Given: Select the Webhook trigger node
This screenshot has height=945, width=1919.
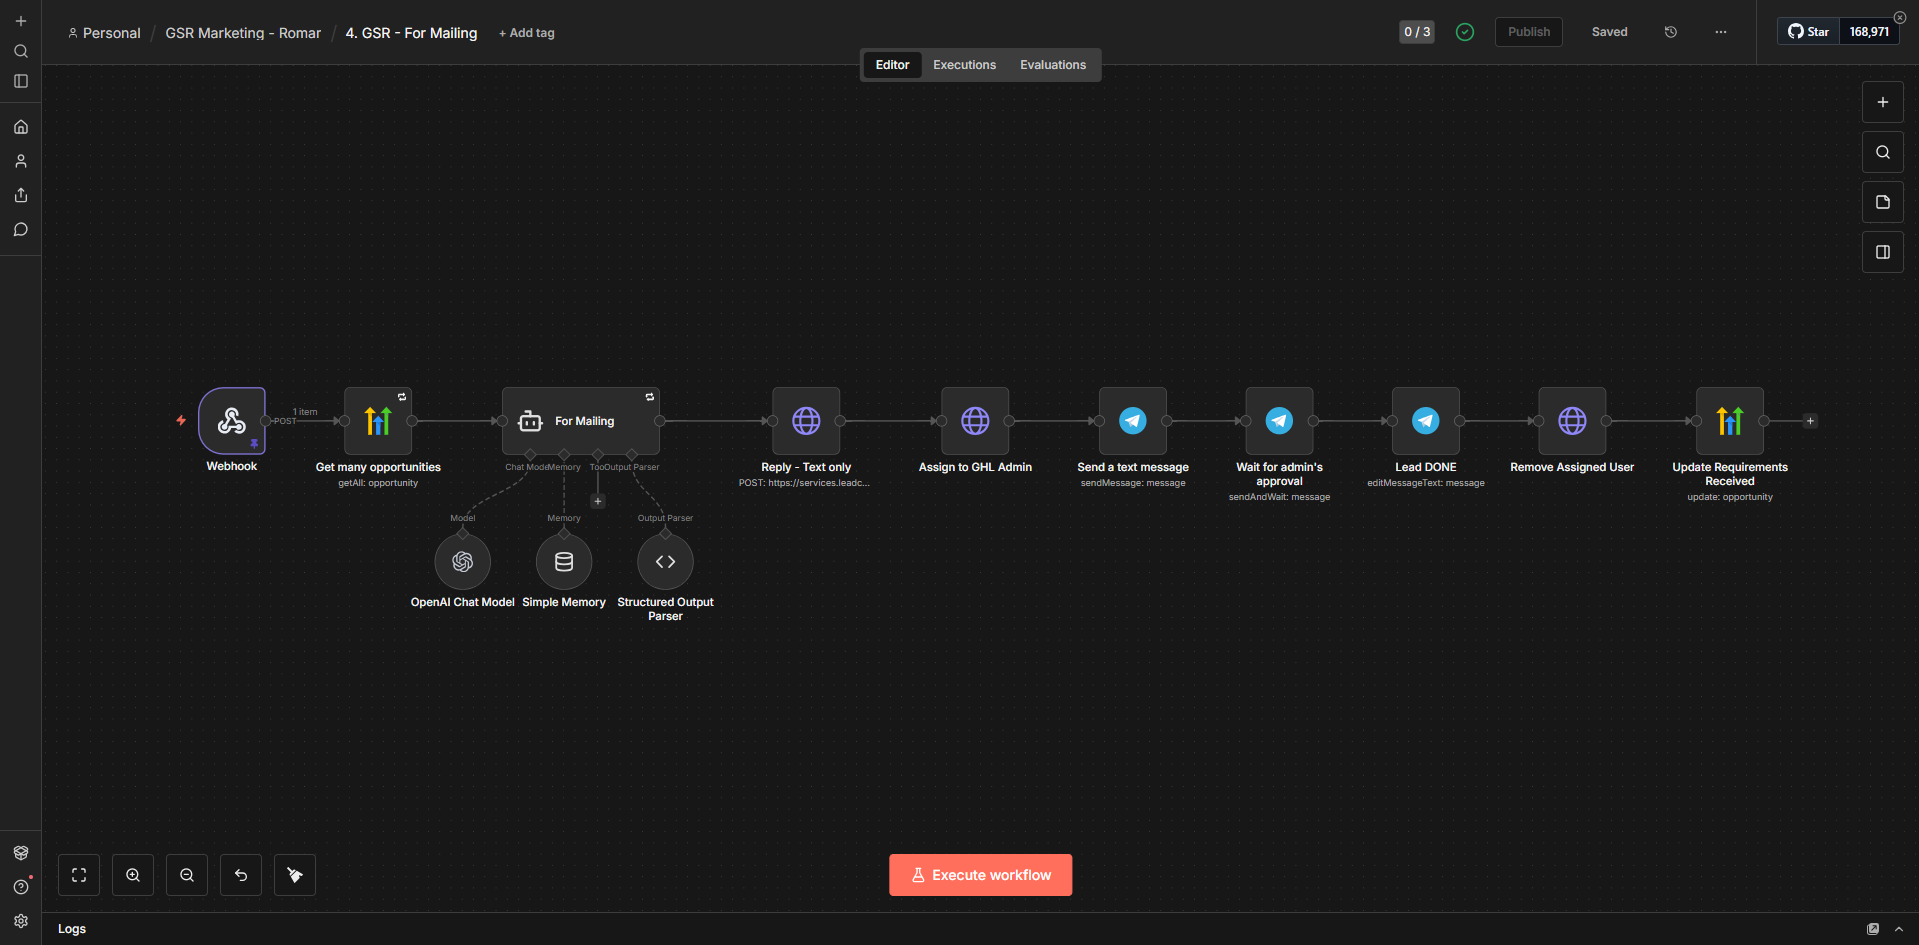Looking at the screenshot, I should 232,421.
